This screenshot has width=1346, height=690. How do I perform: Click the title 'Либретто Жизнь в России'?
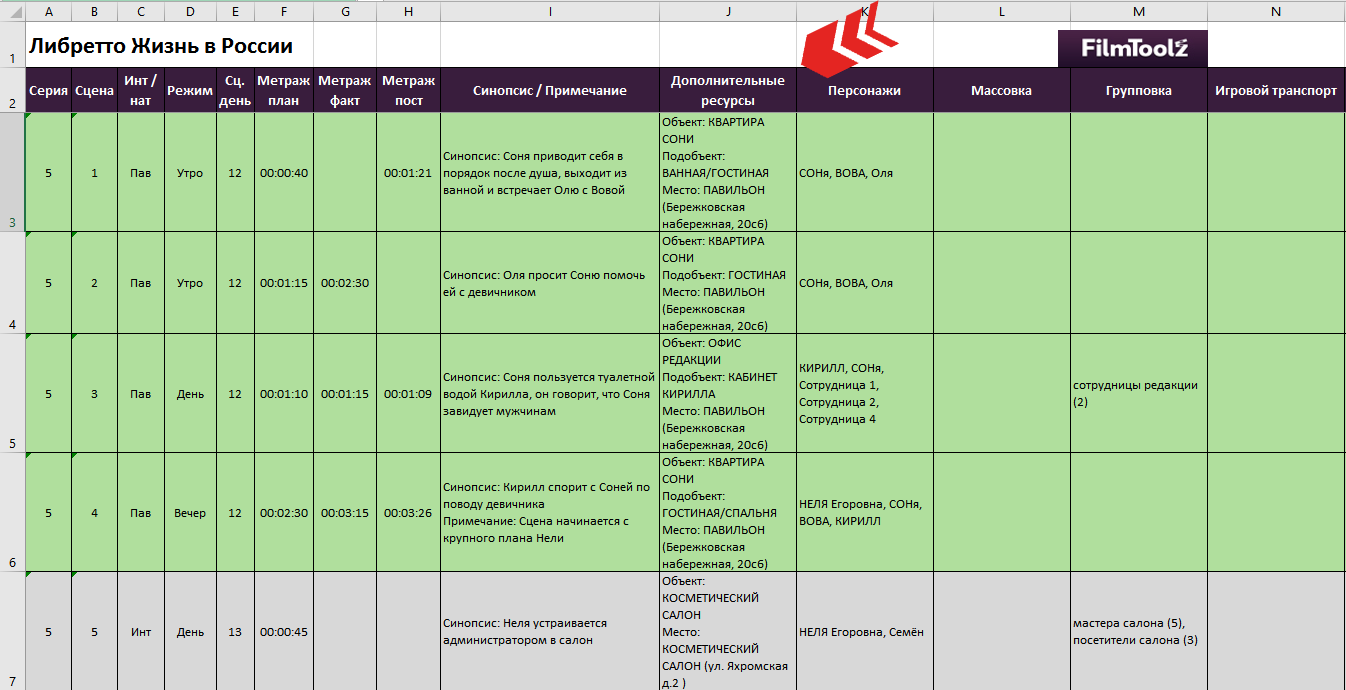click(161, 46)
